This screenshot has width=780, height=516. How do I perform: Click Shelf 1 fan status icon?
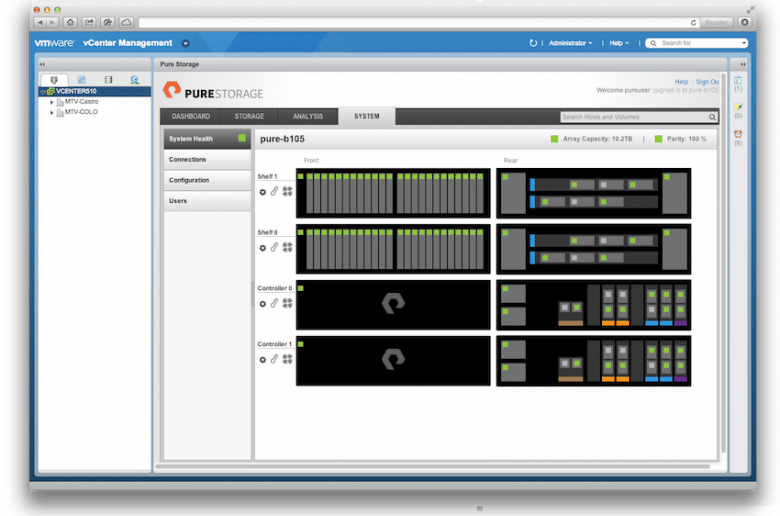tap(287, 192)
